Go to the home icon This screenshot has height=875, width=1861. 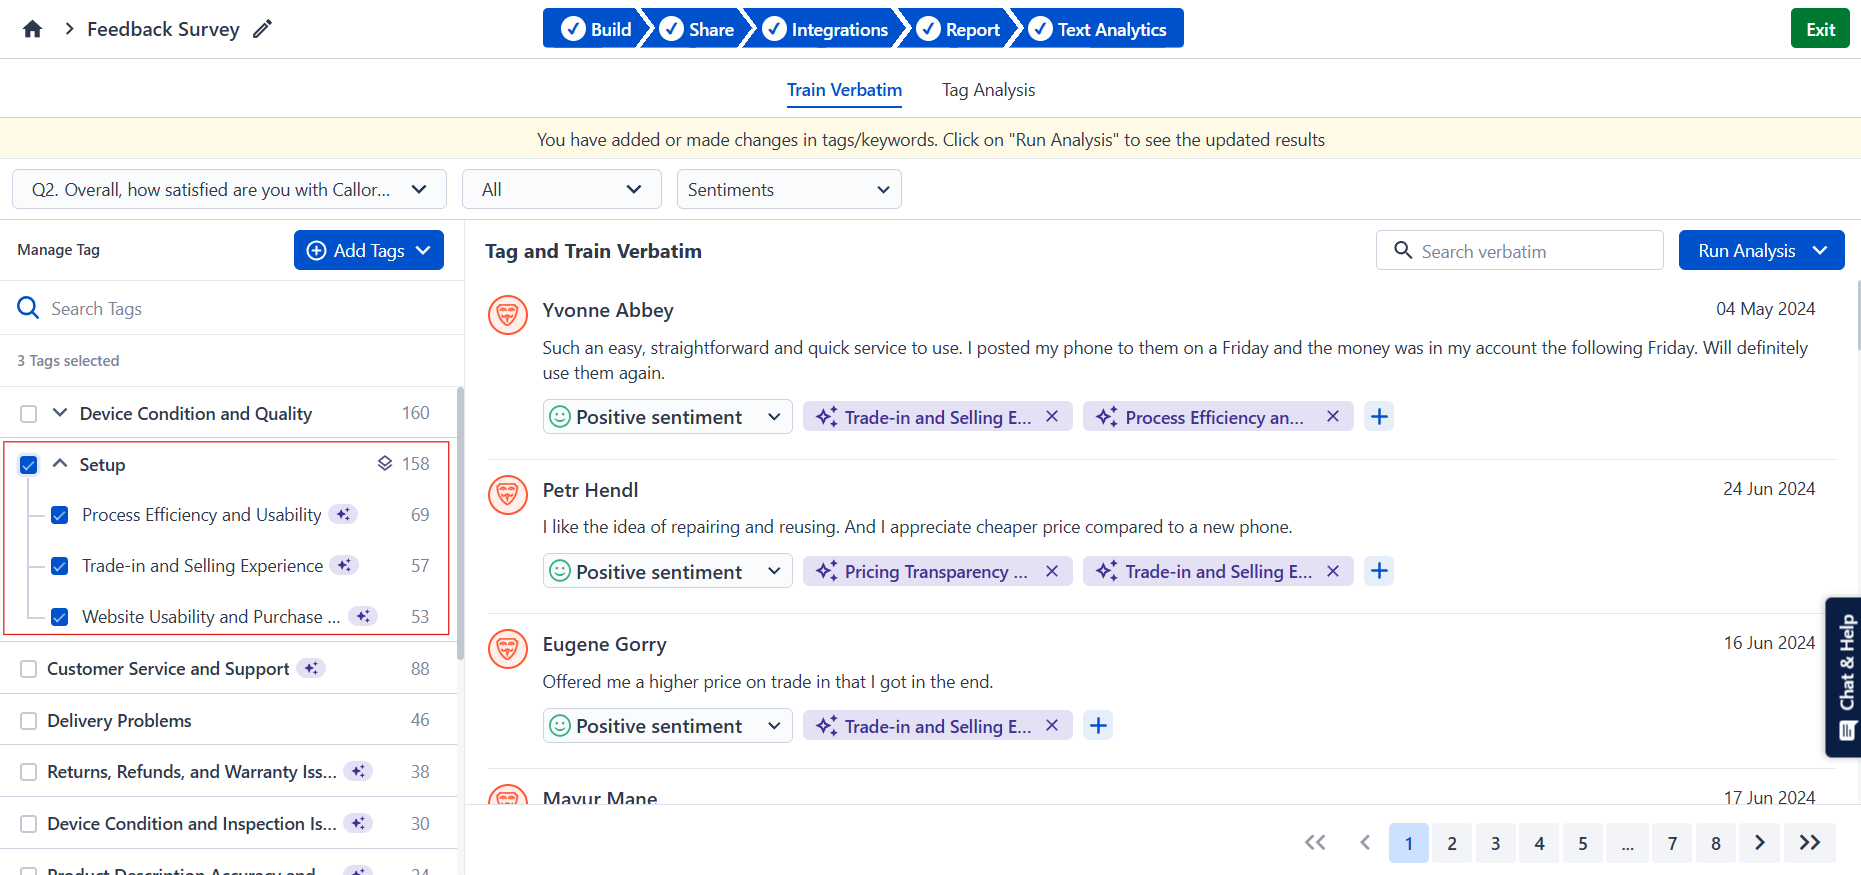click(x=32, y=29)
